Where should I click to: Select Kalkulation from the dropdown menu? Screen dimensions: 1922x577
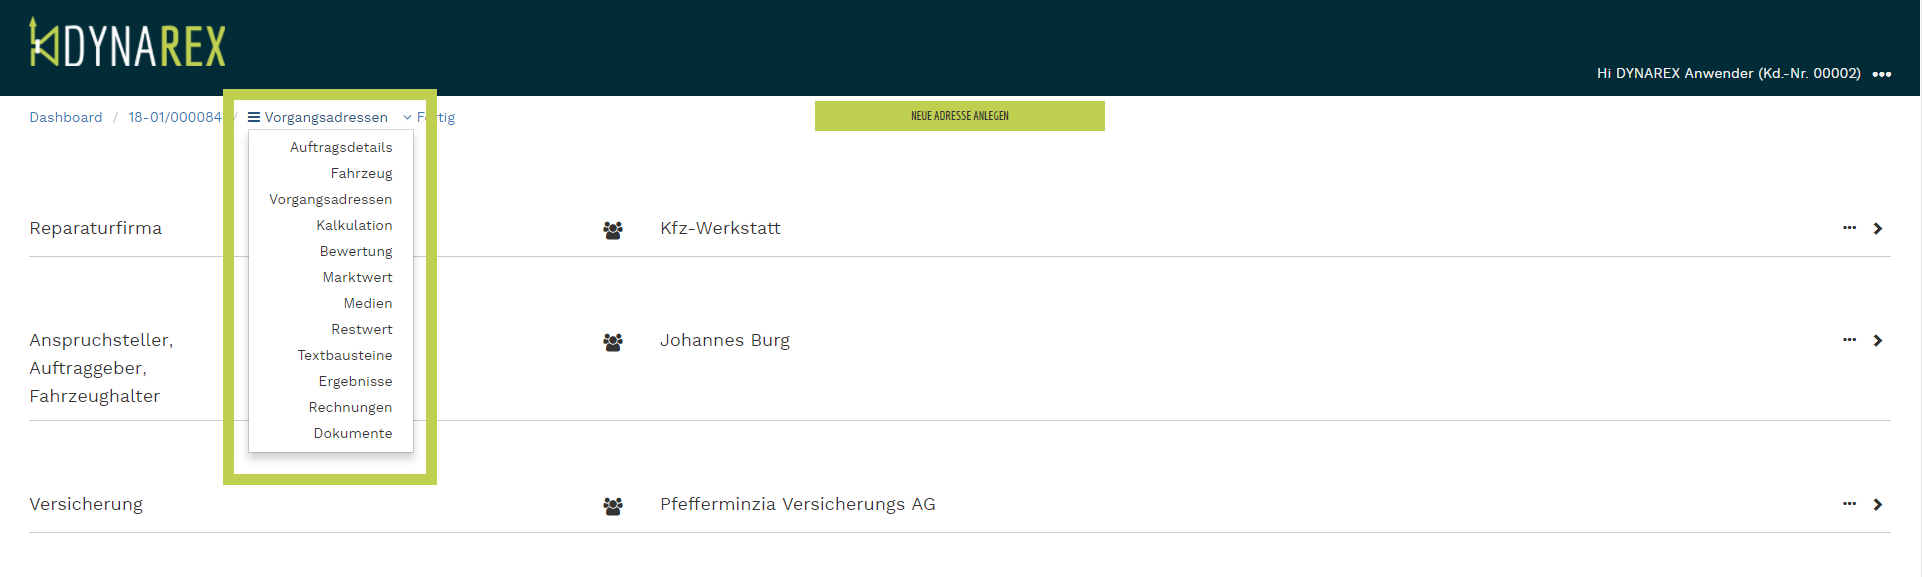354,225
